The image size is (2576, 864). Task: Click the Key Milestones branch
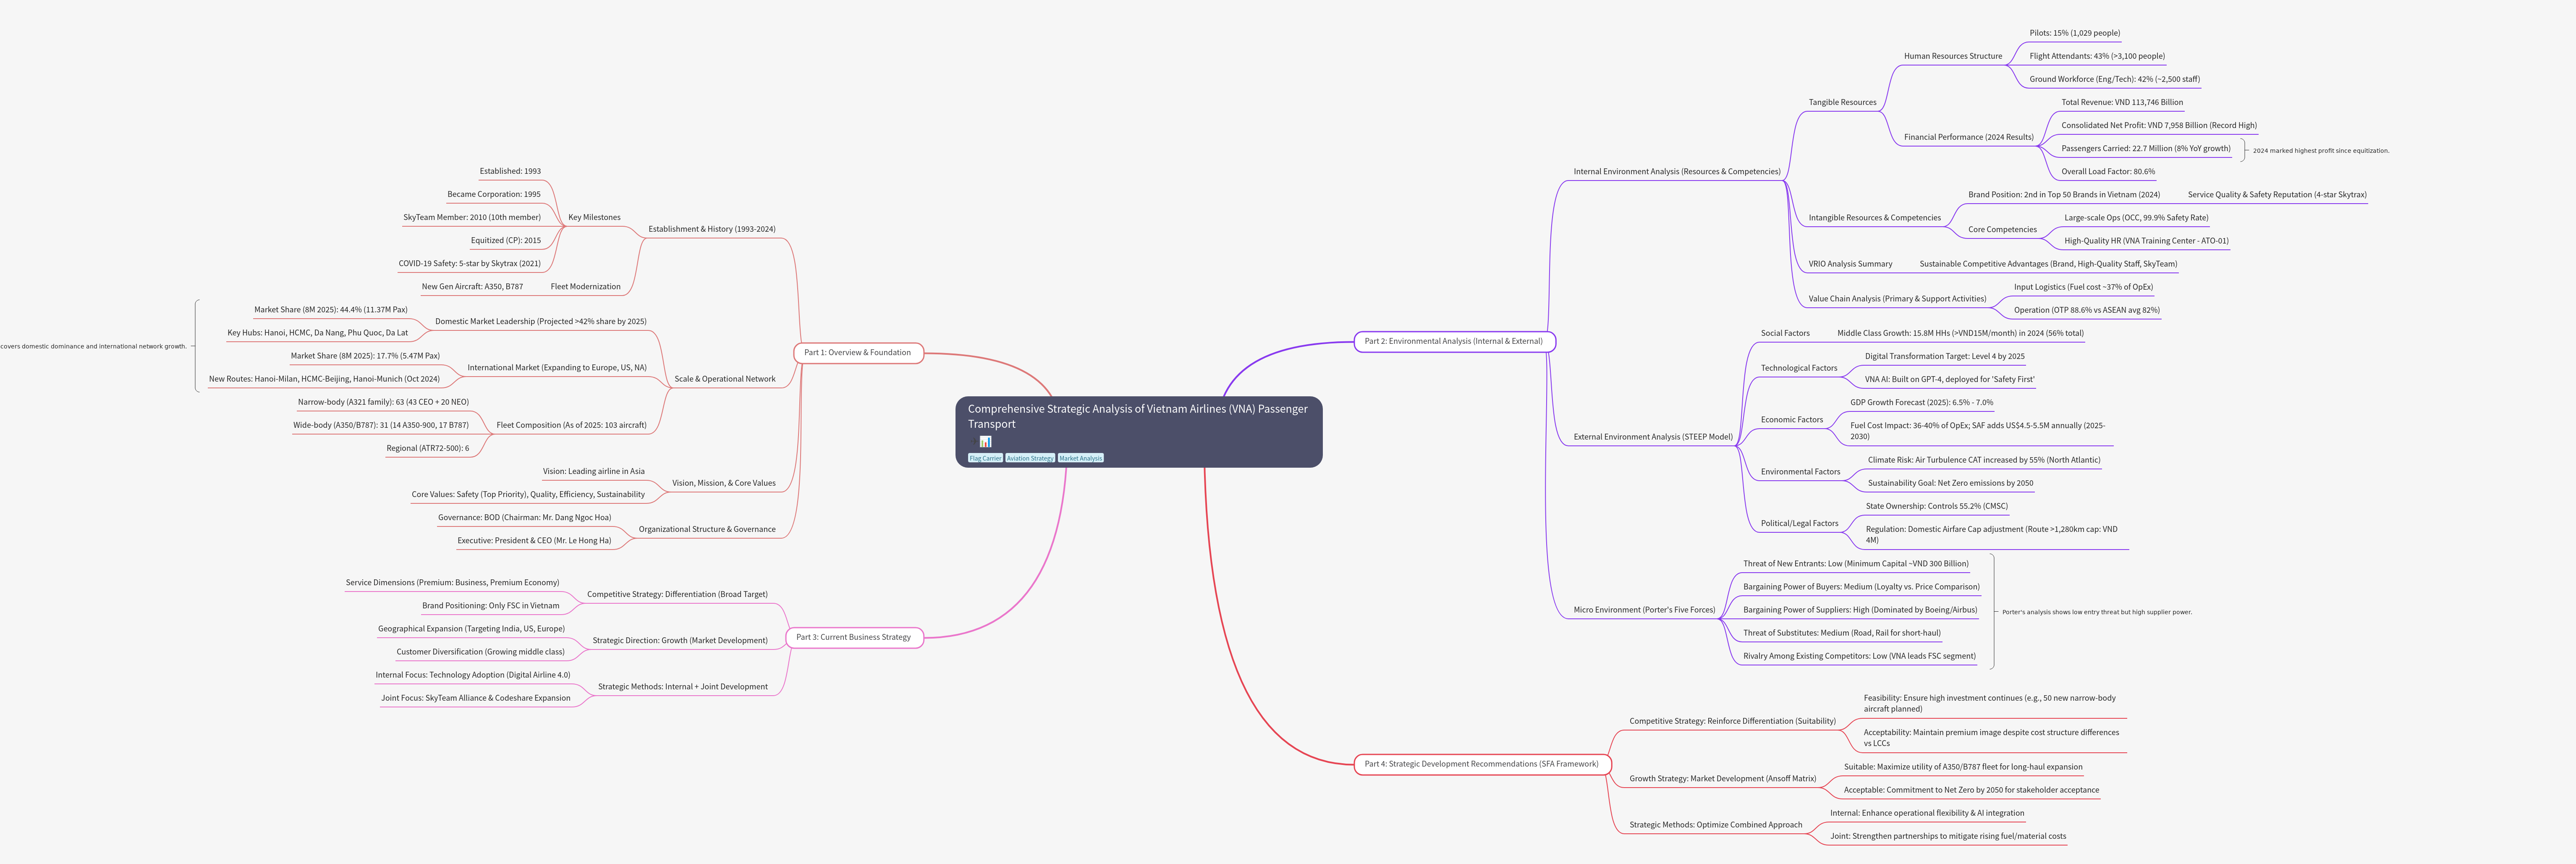click(594, 217)
